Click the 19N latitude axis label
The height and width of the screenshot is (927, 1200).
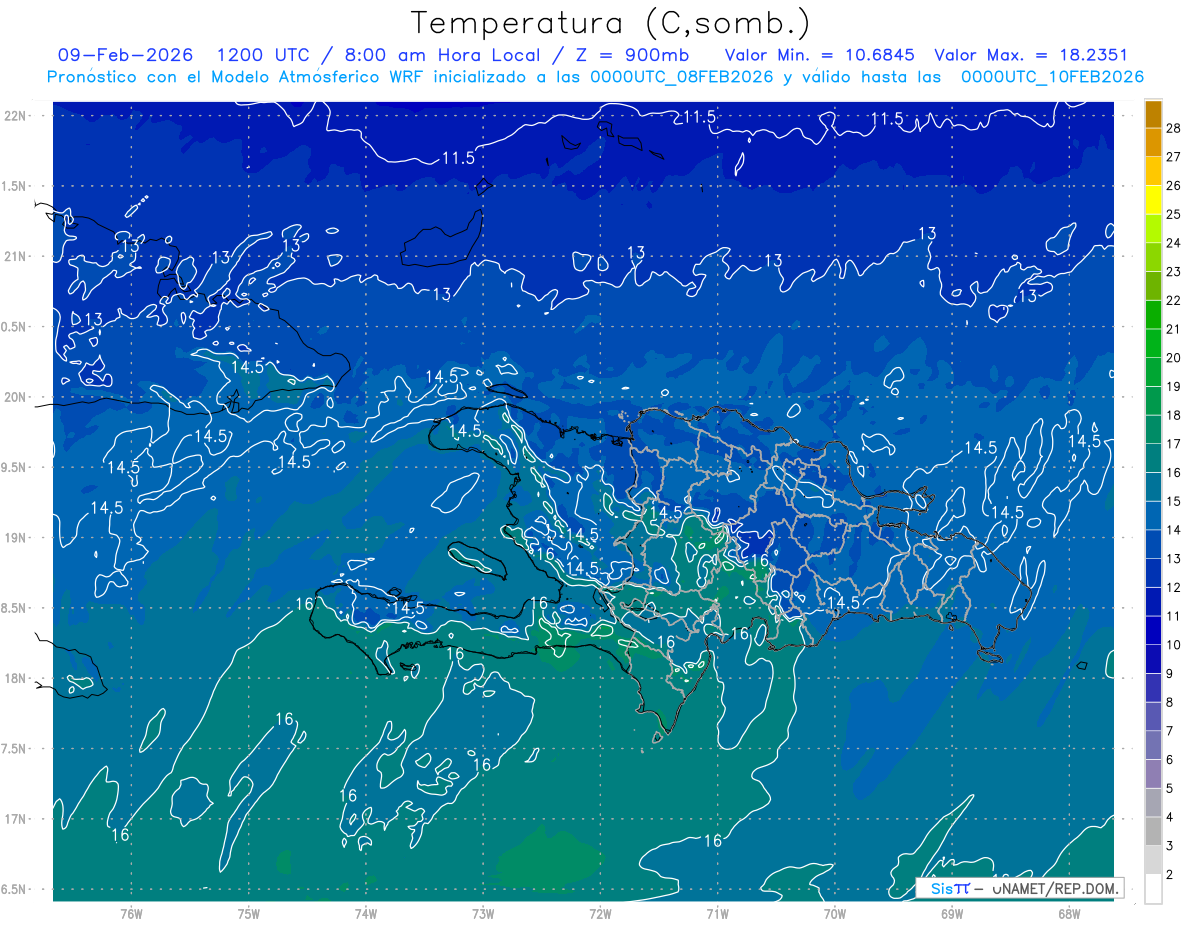pyautogui.click(x=16, y=538)
